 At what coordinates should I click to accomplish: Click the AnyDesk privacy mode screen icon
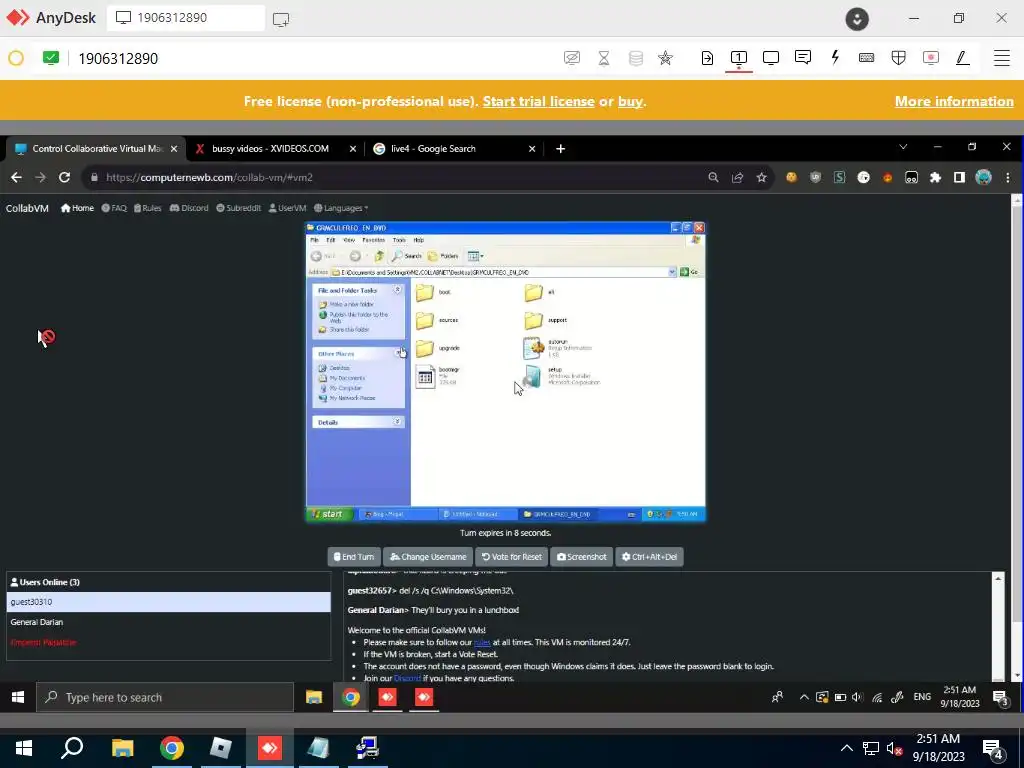coord(571,58)
